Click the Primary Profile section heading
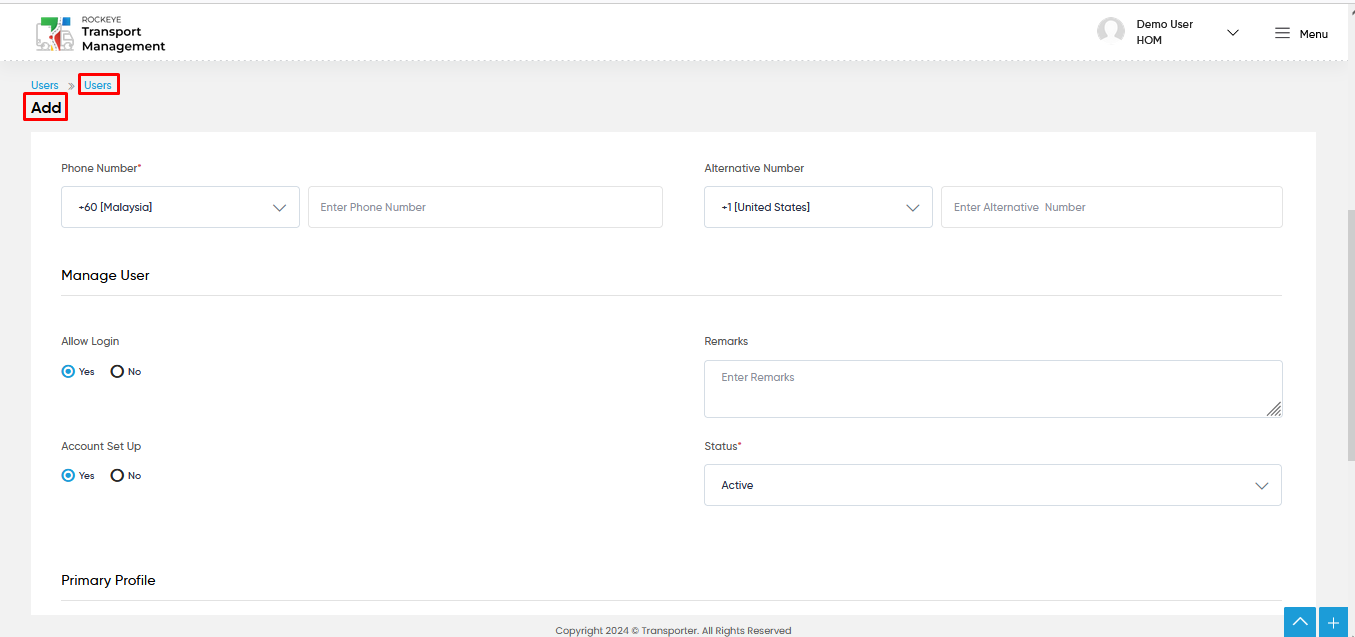Image resolution: width=1355 pixels, height=637 pixels. click(108, 580)
